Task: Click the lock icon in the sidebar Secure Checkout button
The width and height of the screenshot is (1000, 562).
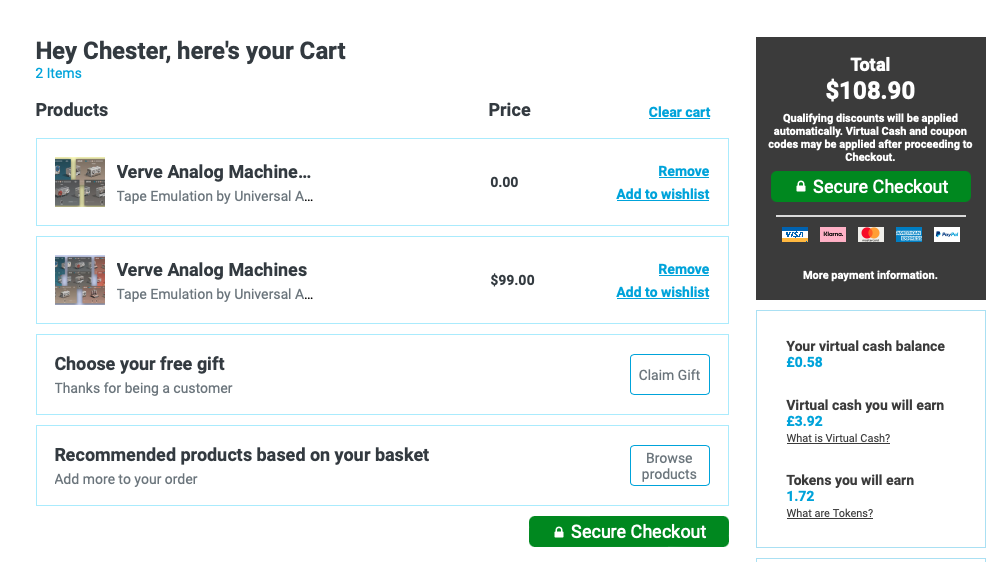Action: coord(800,186)
